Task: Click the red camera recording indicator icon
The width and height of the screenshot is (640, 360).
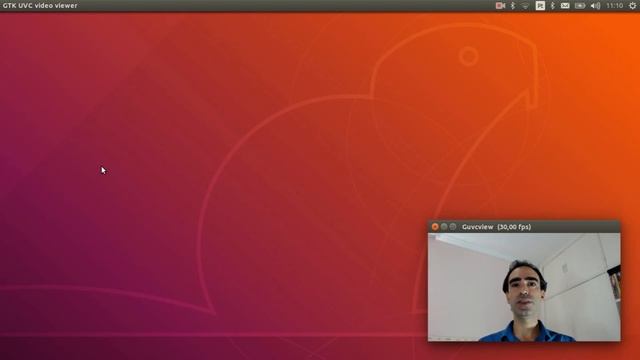Action: [x=500, y=6]
